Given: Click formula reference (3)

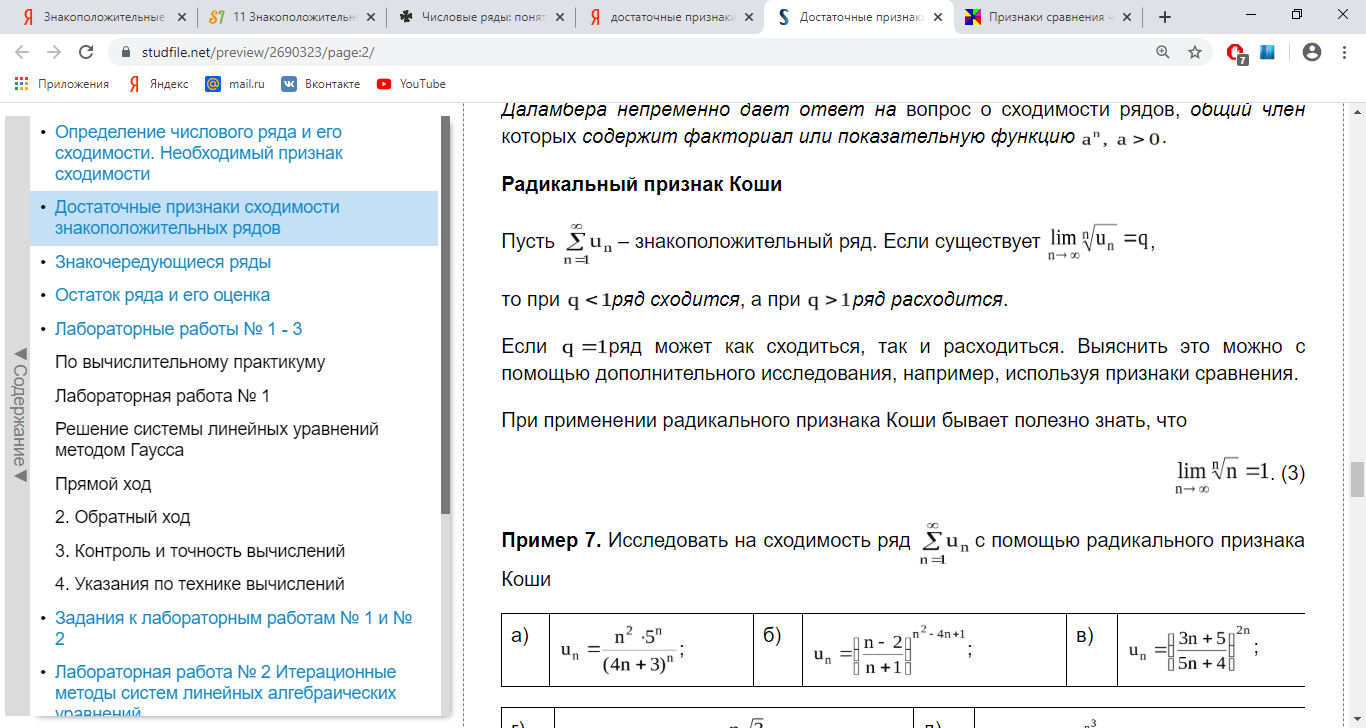Looking at the screenshot, I should coord(1294,474).
